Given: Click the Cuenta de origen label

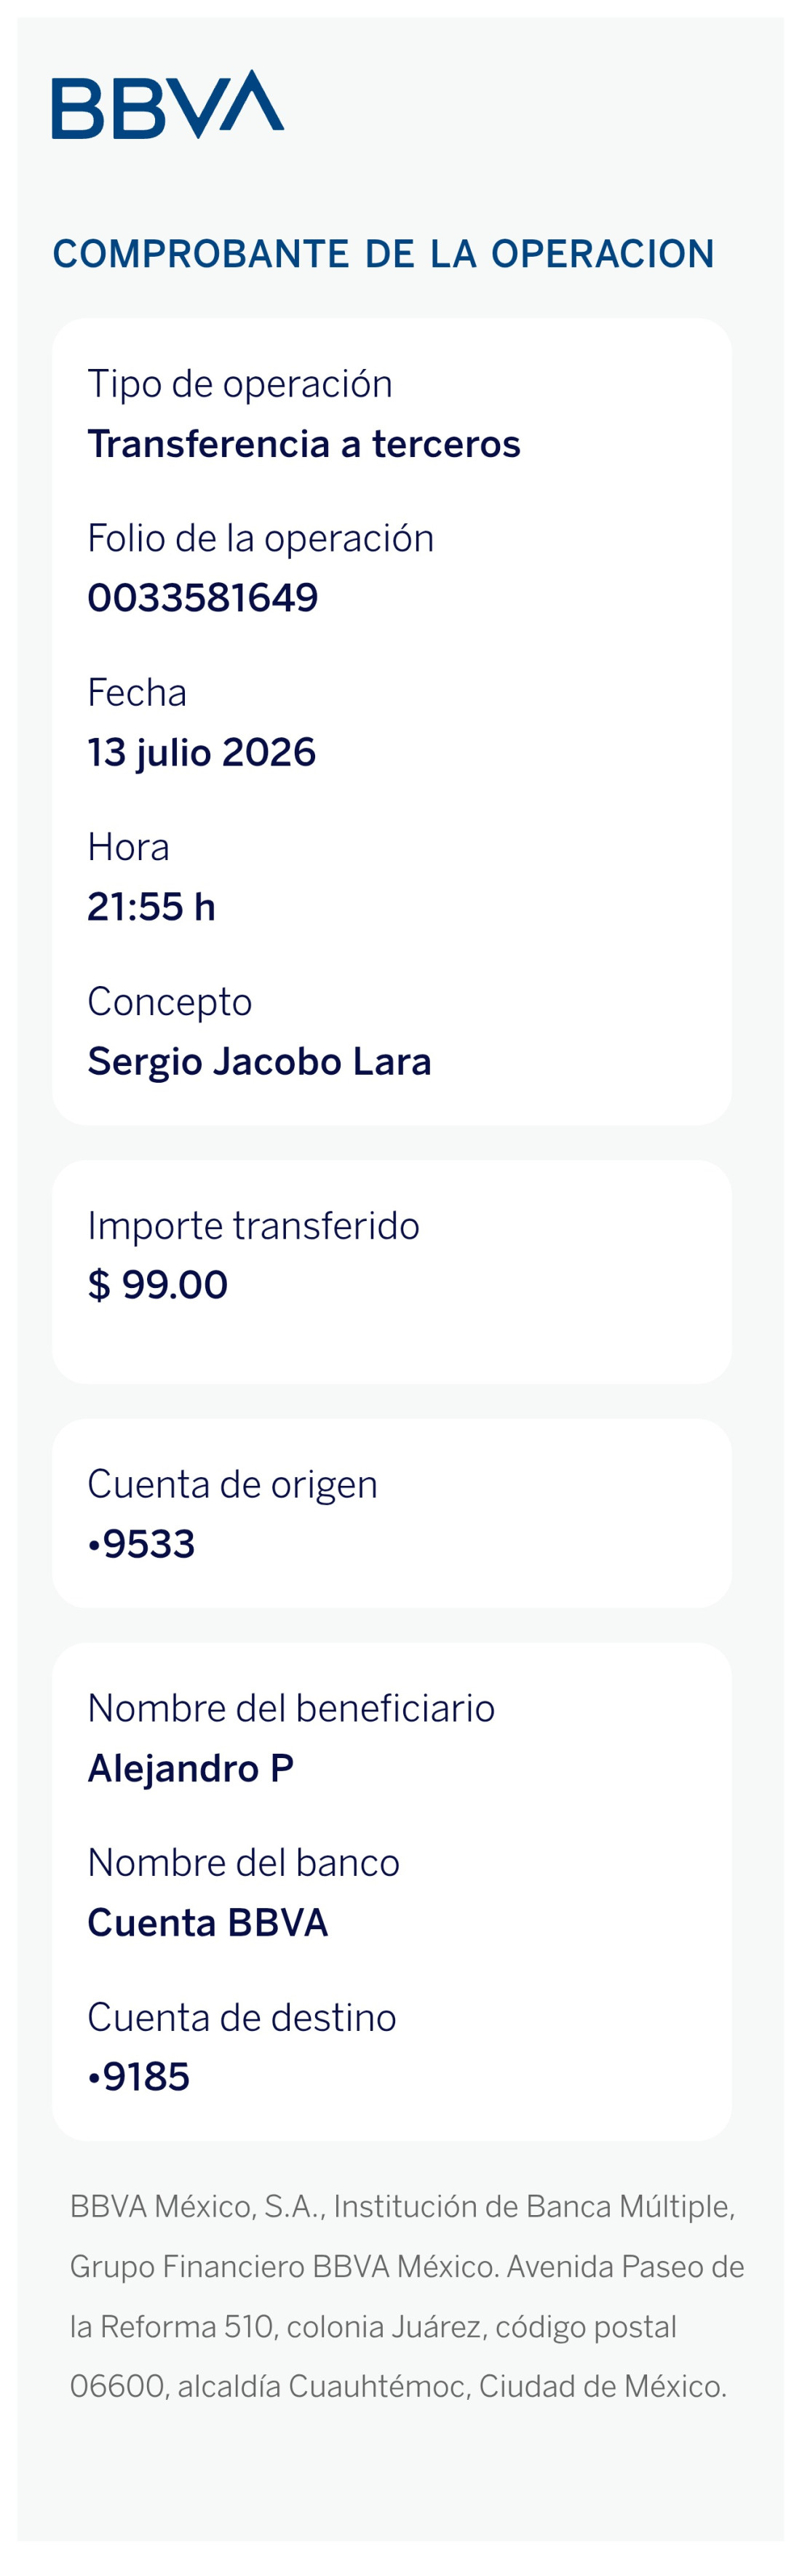Looking at the screenshot, I should (x=233, y=1485).
